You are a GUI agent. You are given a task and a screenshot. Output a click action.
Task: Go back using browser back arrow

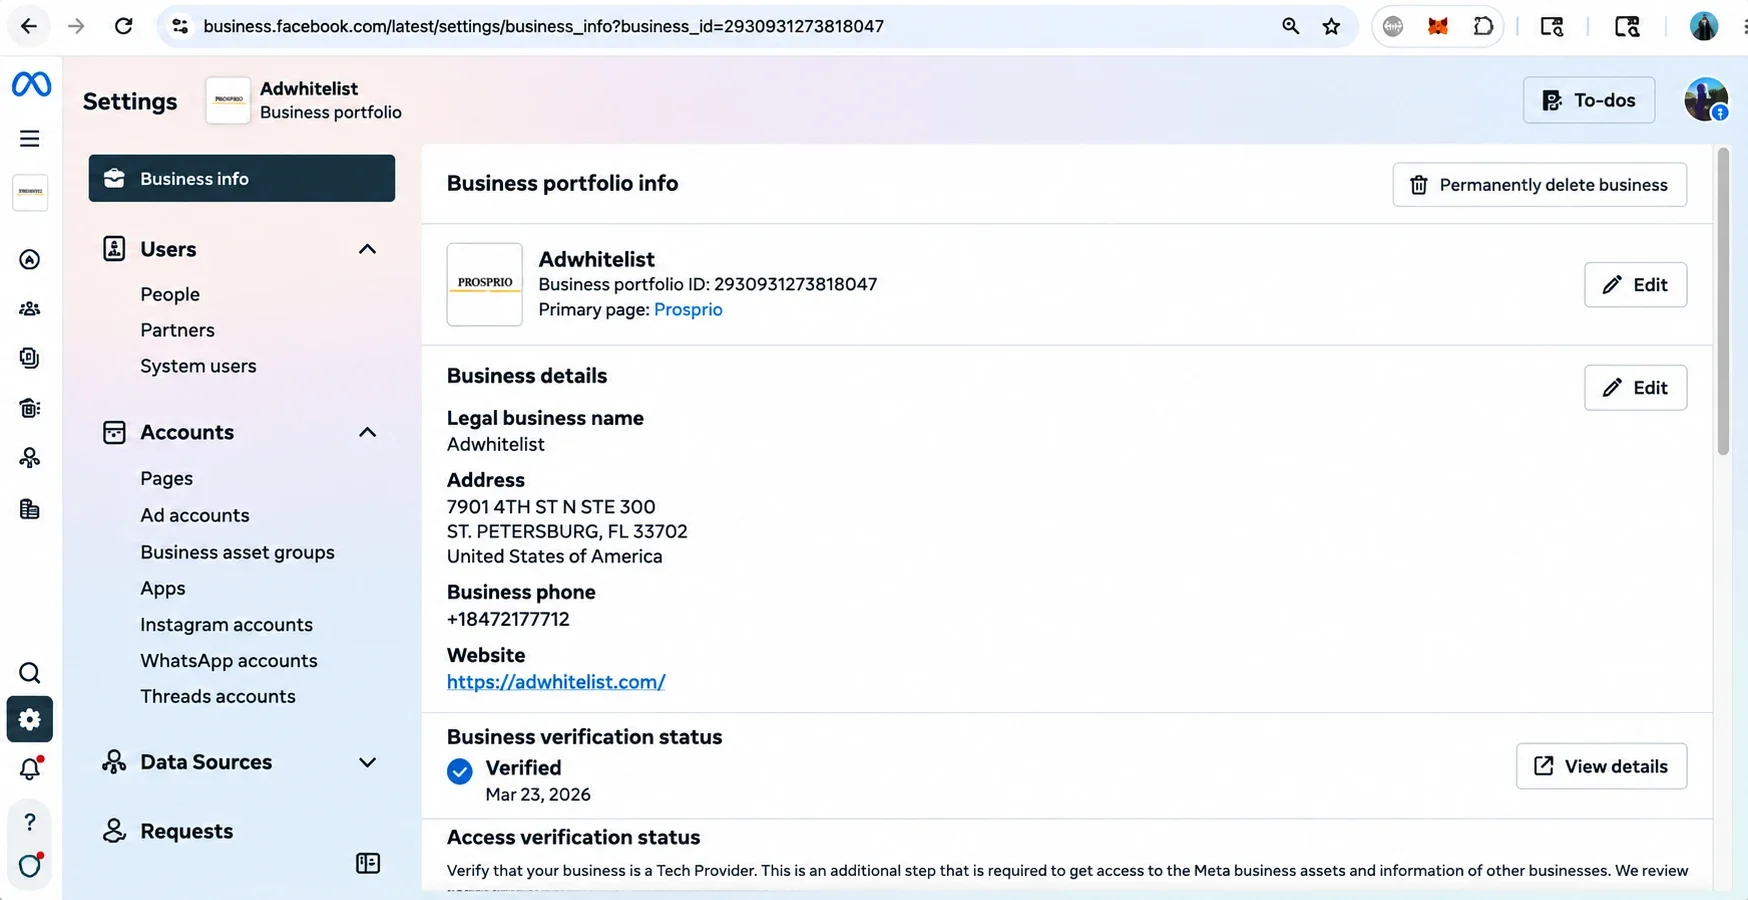coord(29,26)
